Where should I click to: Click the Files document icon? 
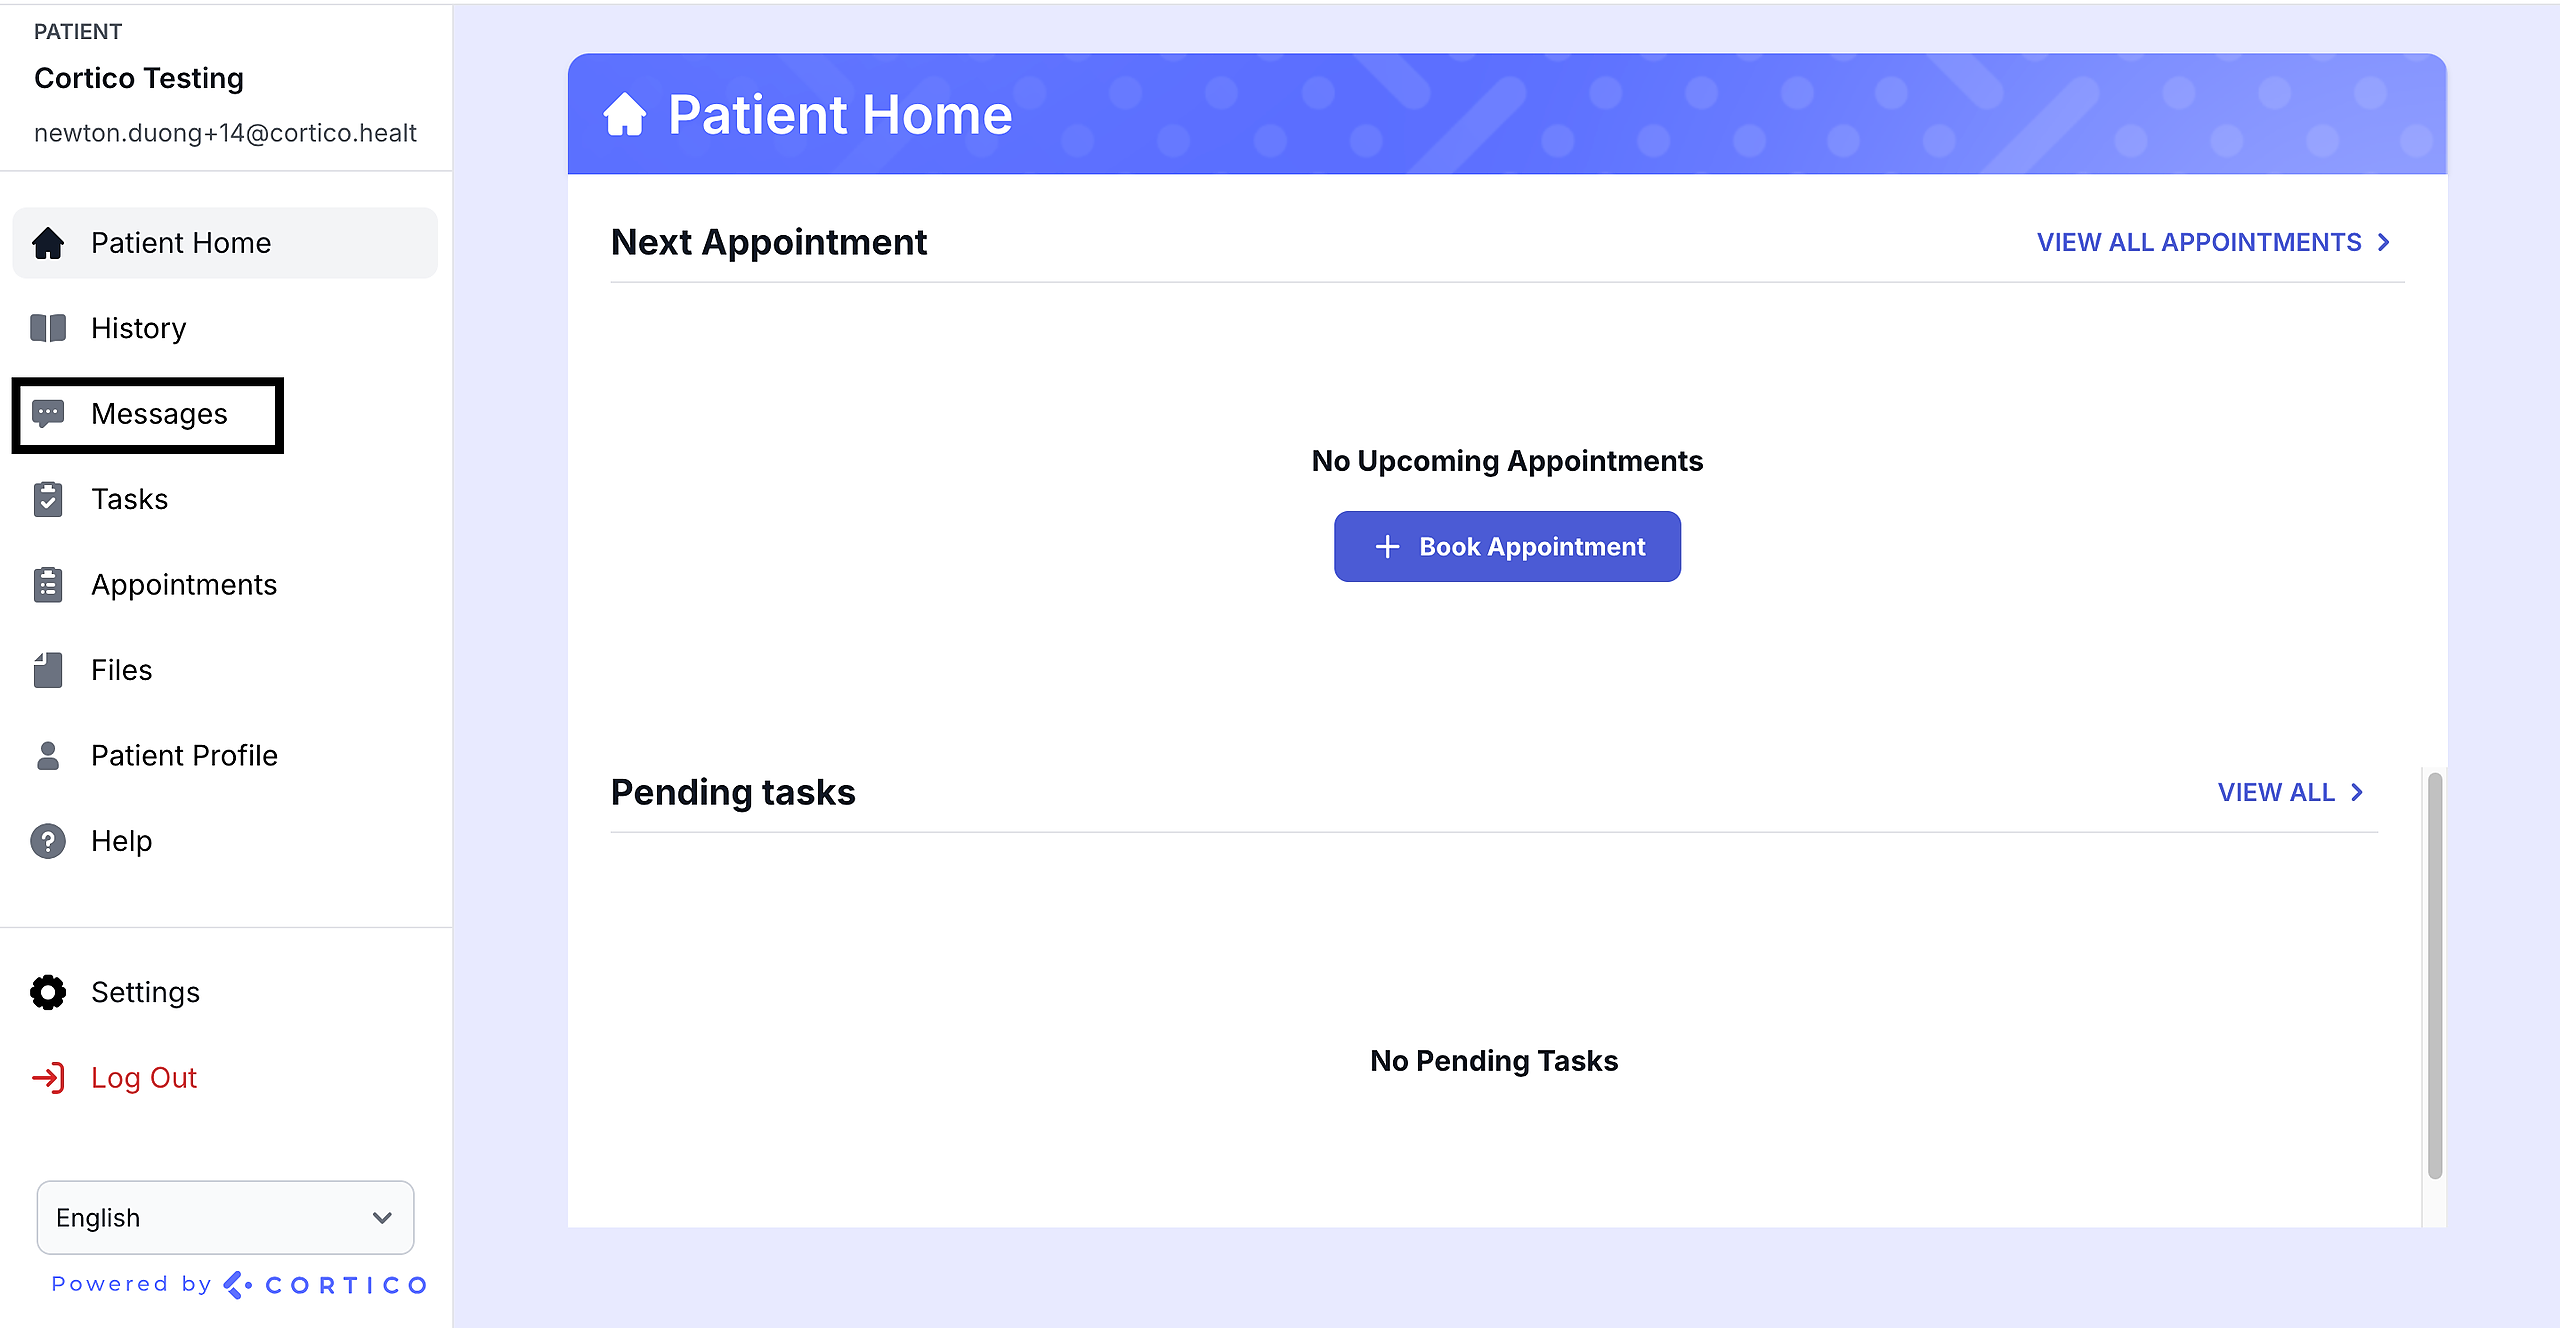pyautogui.click(x=48, y=670)
